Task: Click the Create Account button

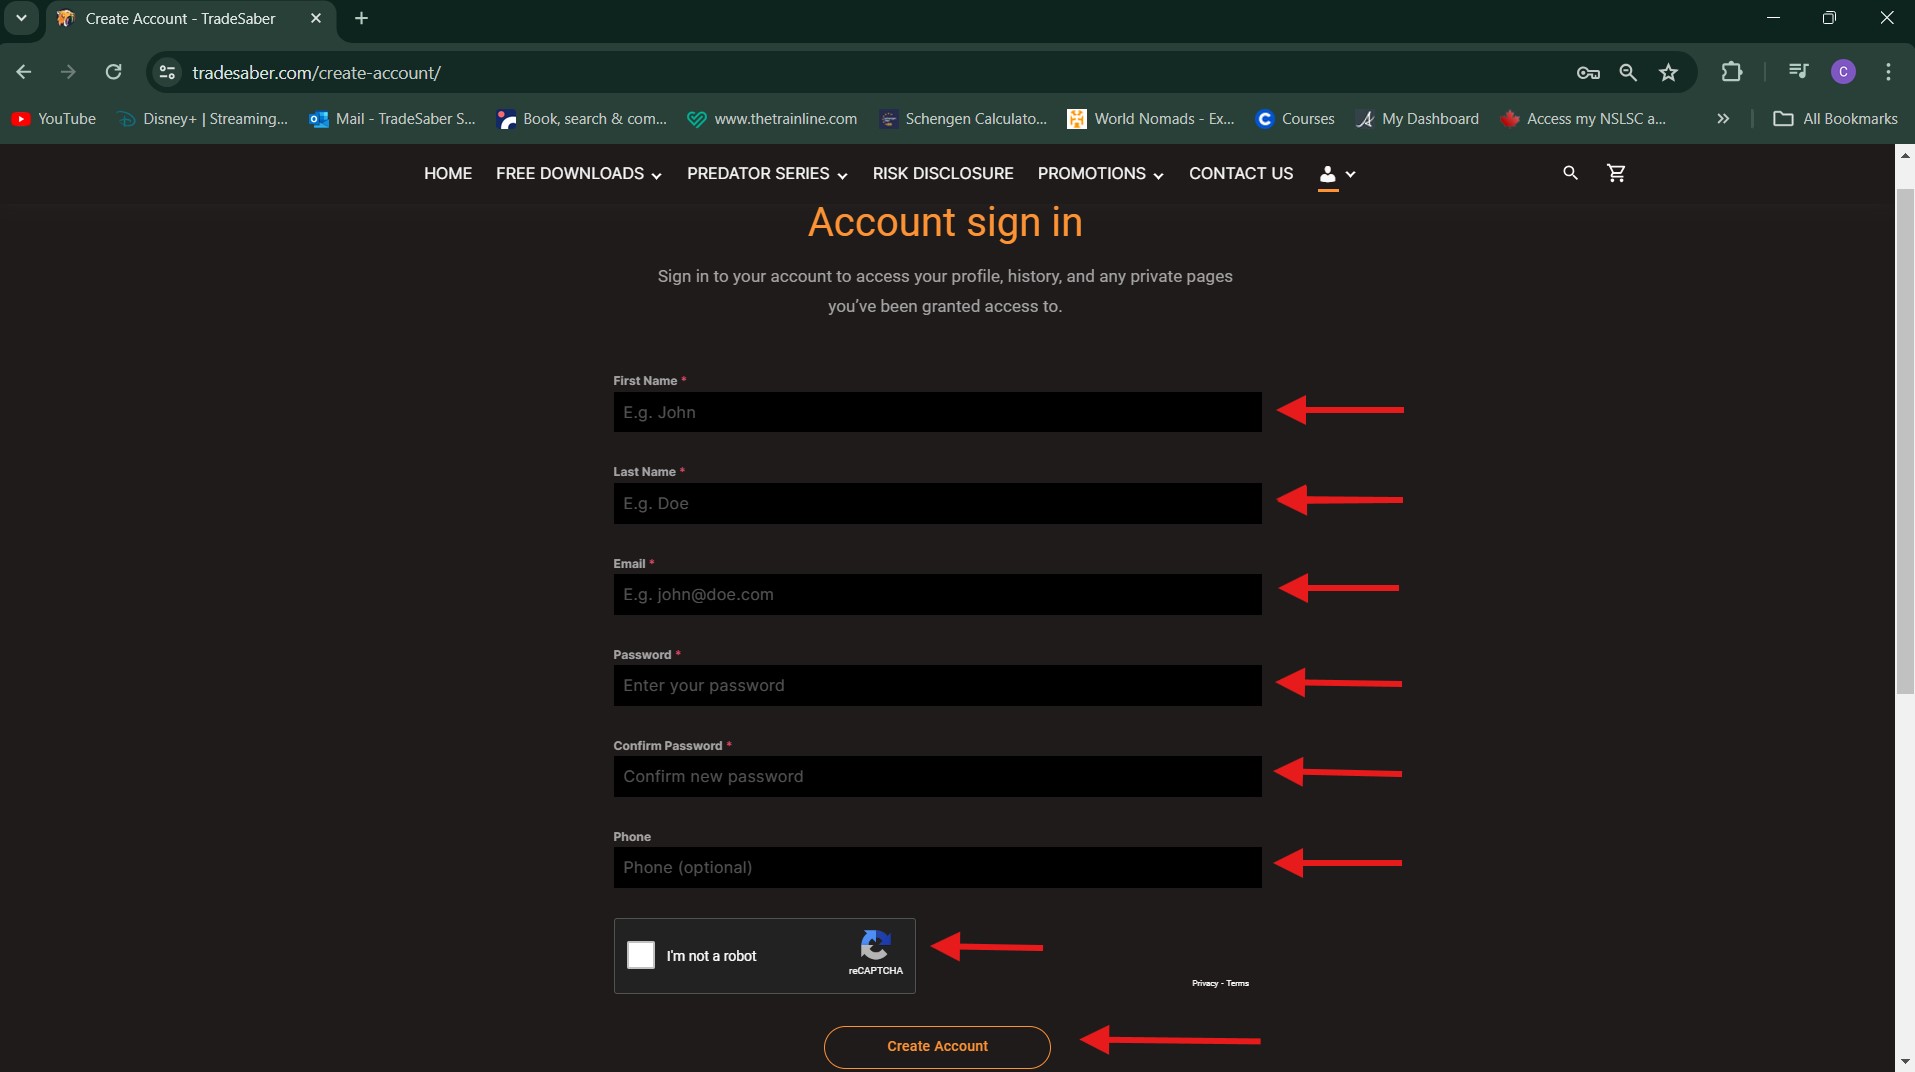Action: (936, 1046)
